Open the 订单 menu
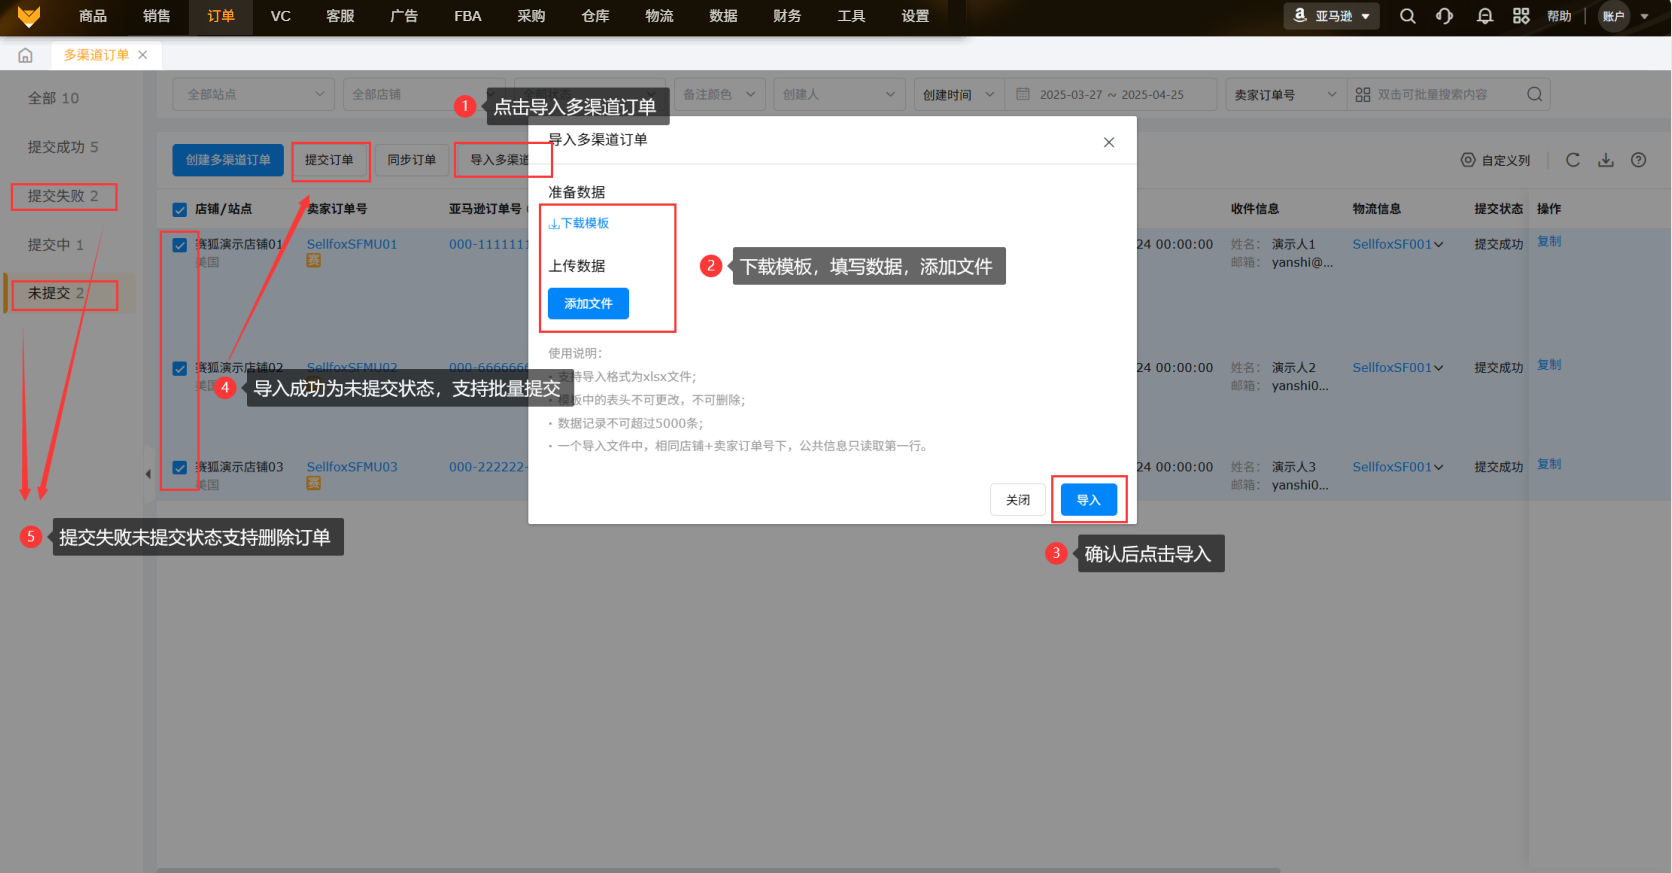Screen dimensions: 1672x873 (x=221, y=16)
